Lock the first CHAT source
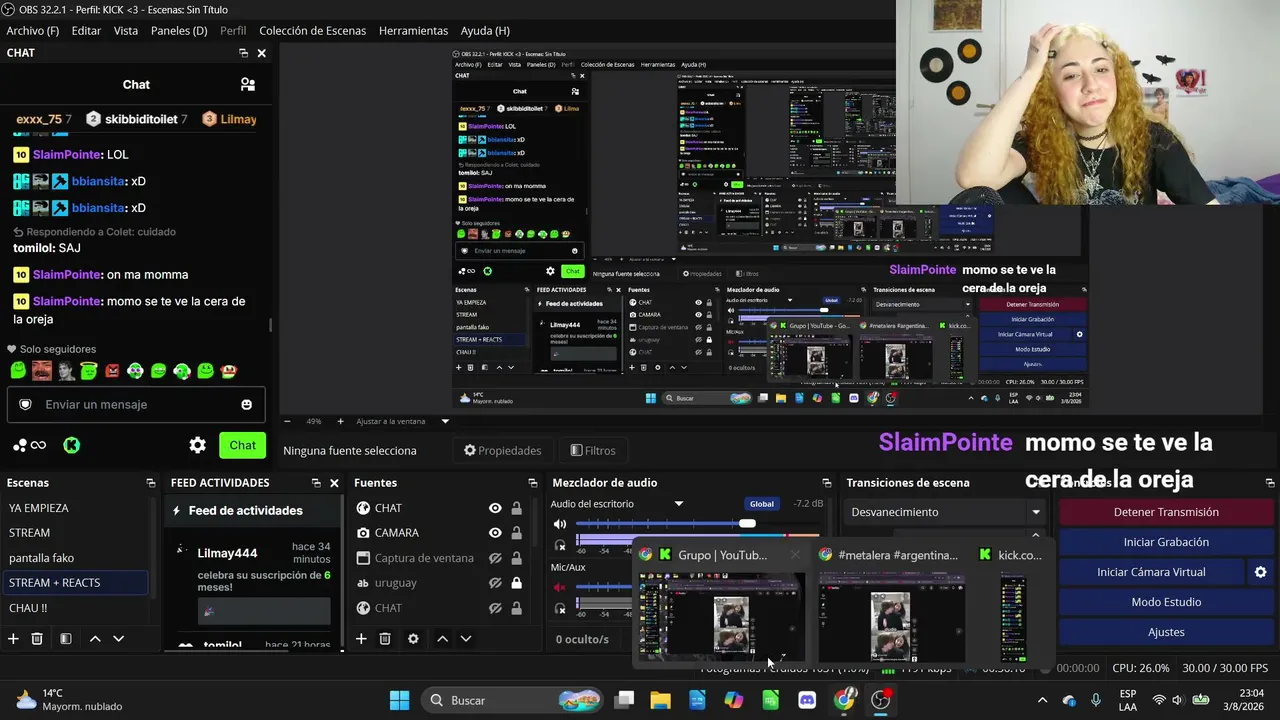The image size is (1280, 720). coord(516,508)
